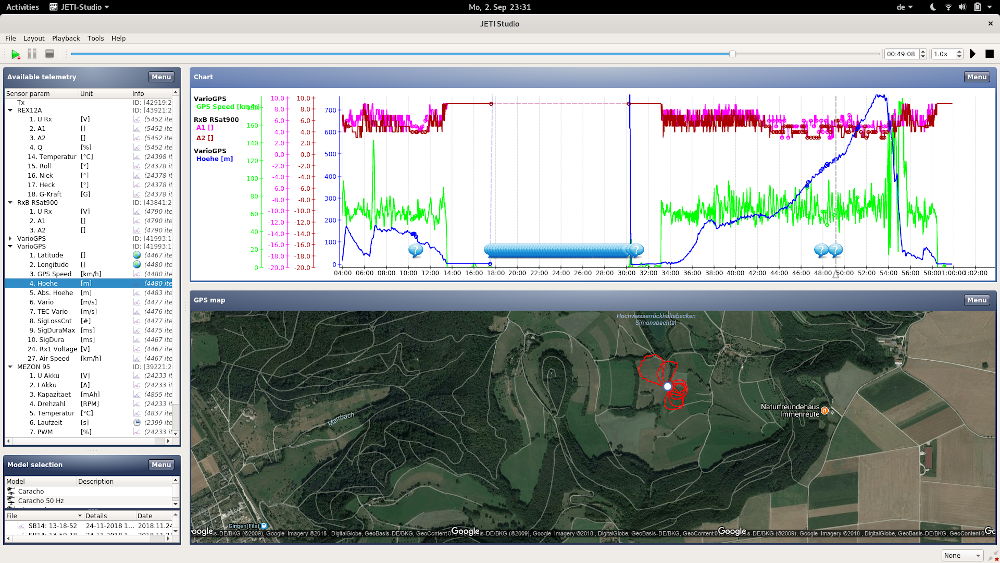The image size is (1000, 563).
Task: Click the volume speaker icon in top bar
Action: click(x=962, y=7)
